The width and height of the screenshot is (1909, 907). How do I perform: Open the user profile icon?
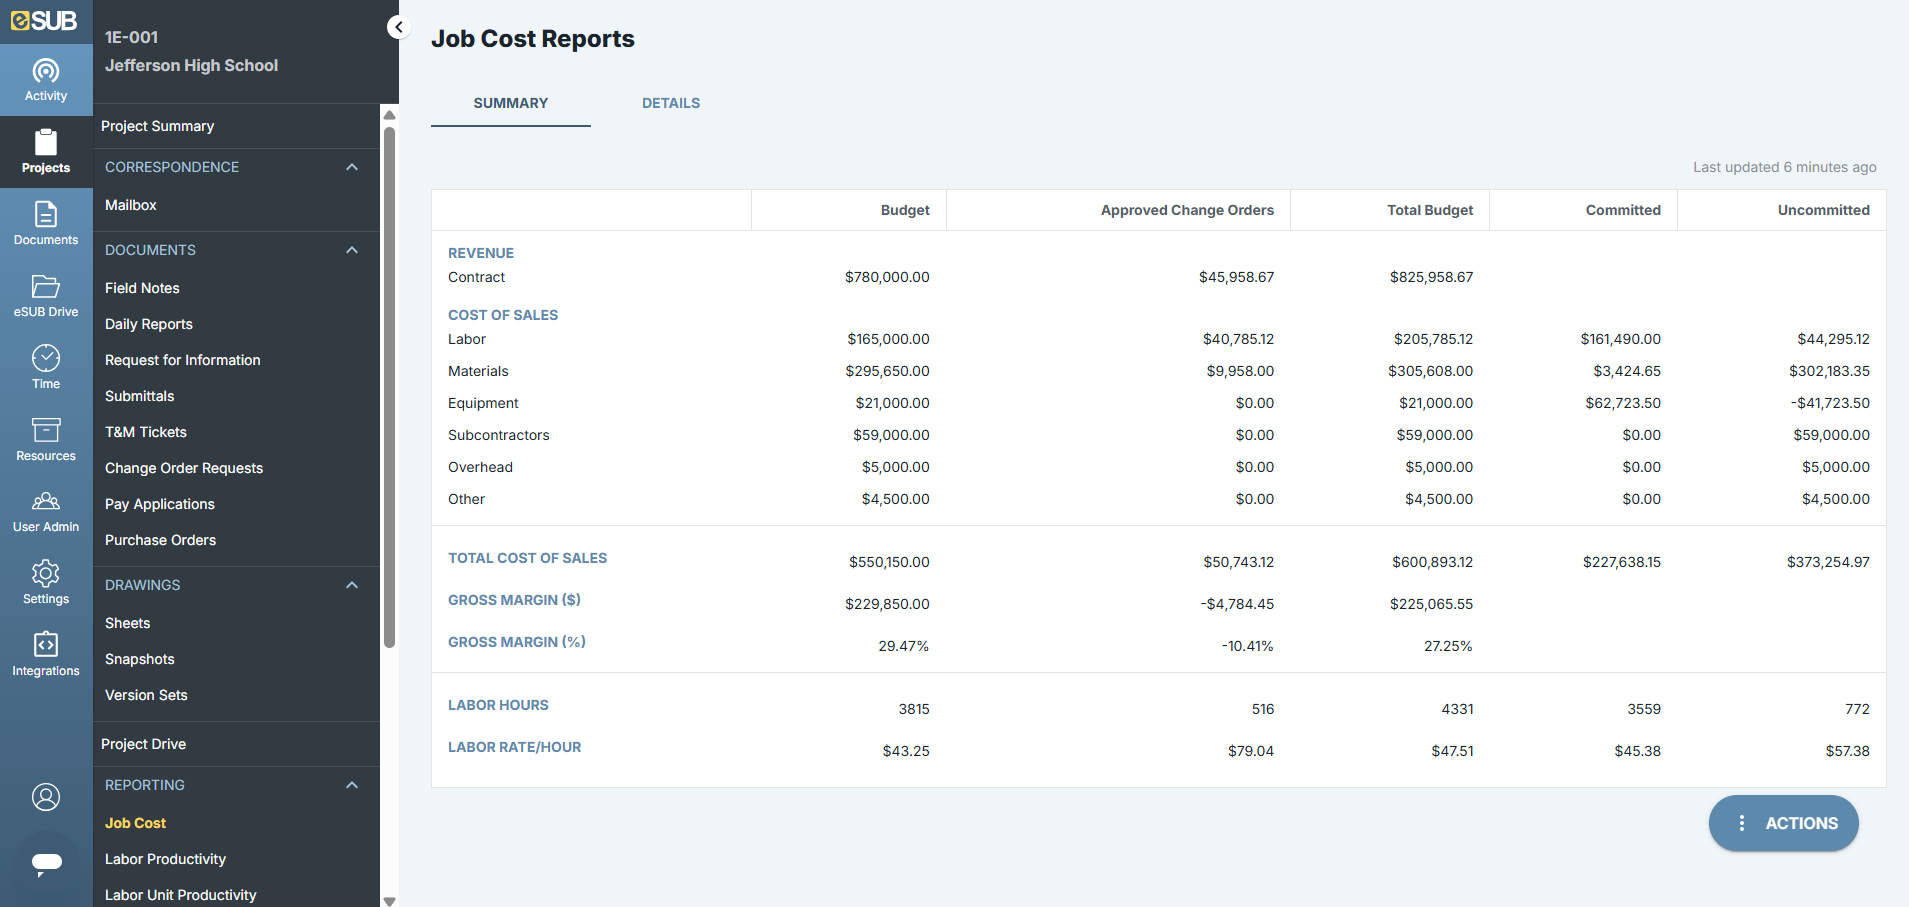tap(46, 797)
